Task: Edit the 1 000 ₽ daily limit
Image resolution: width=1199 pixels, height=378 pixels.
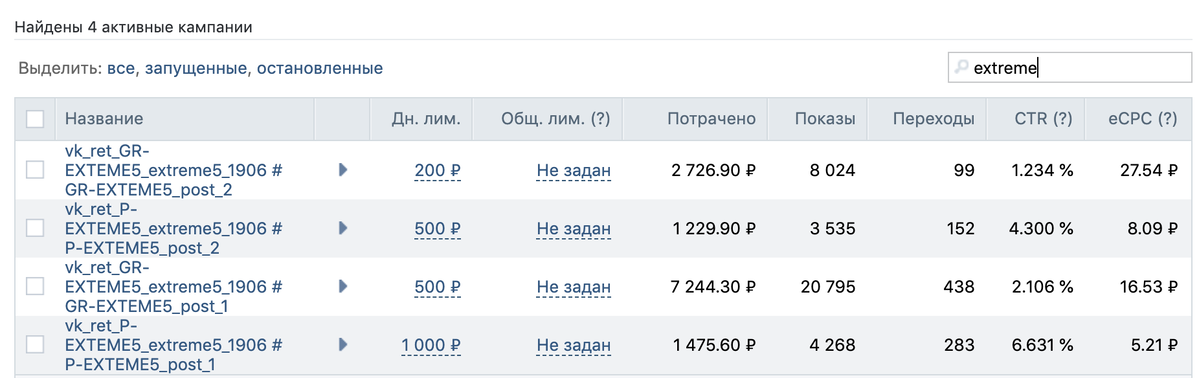Action: (431, 344)
